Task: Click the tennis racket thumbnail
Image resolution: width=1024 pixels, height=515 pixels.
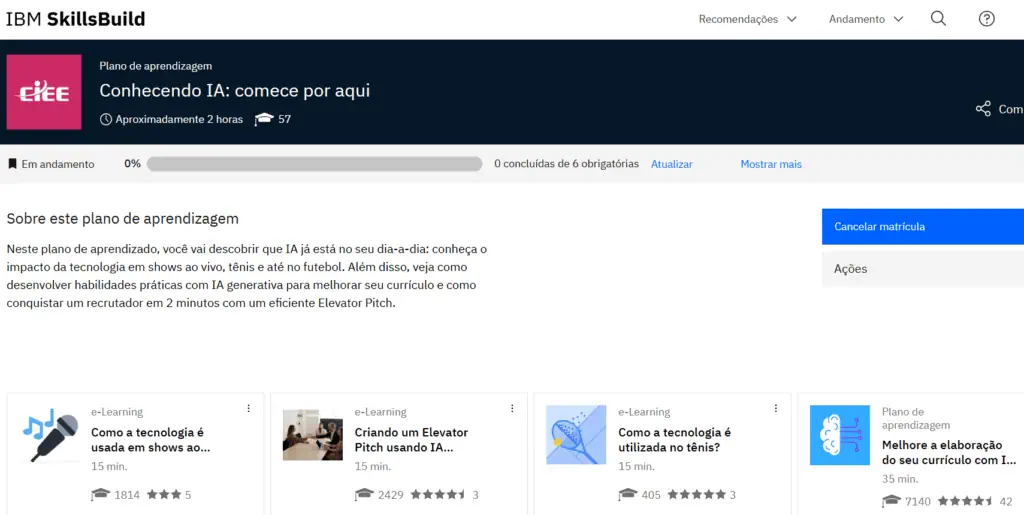Action: [576, 435]
